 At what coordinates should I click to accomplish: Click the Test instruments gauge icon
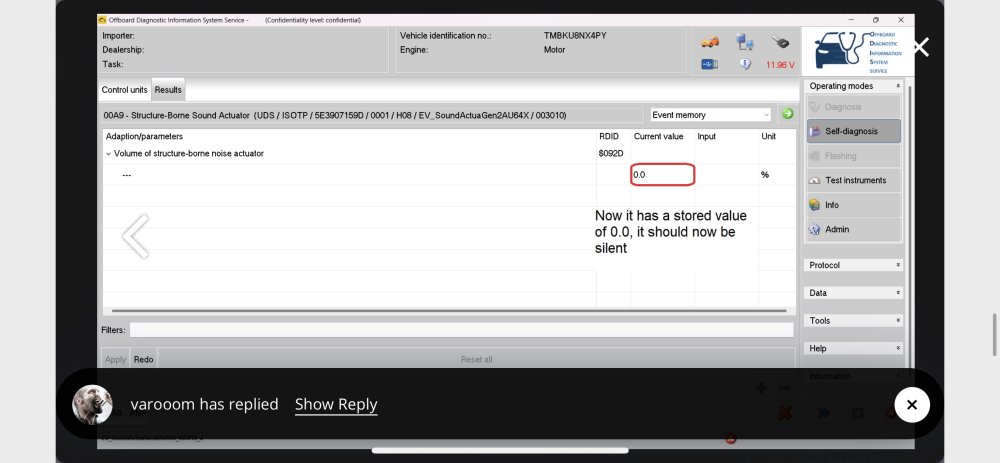814,180
